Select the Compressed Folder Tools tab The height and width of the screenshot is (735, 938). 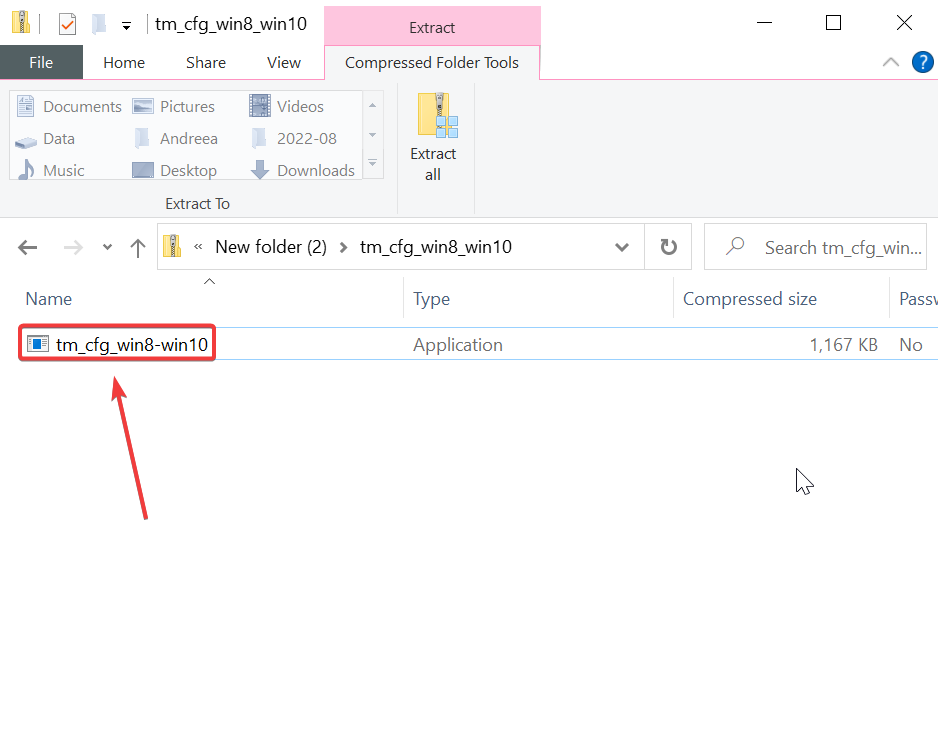432,62
